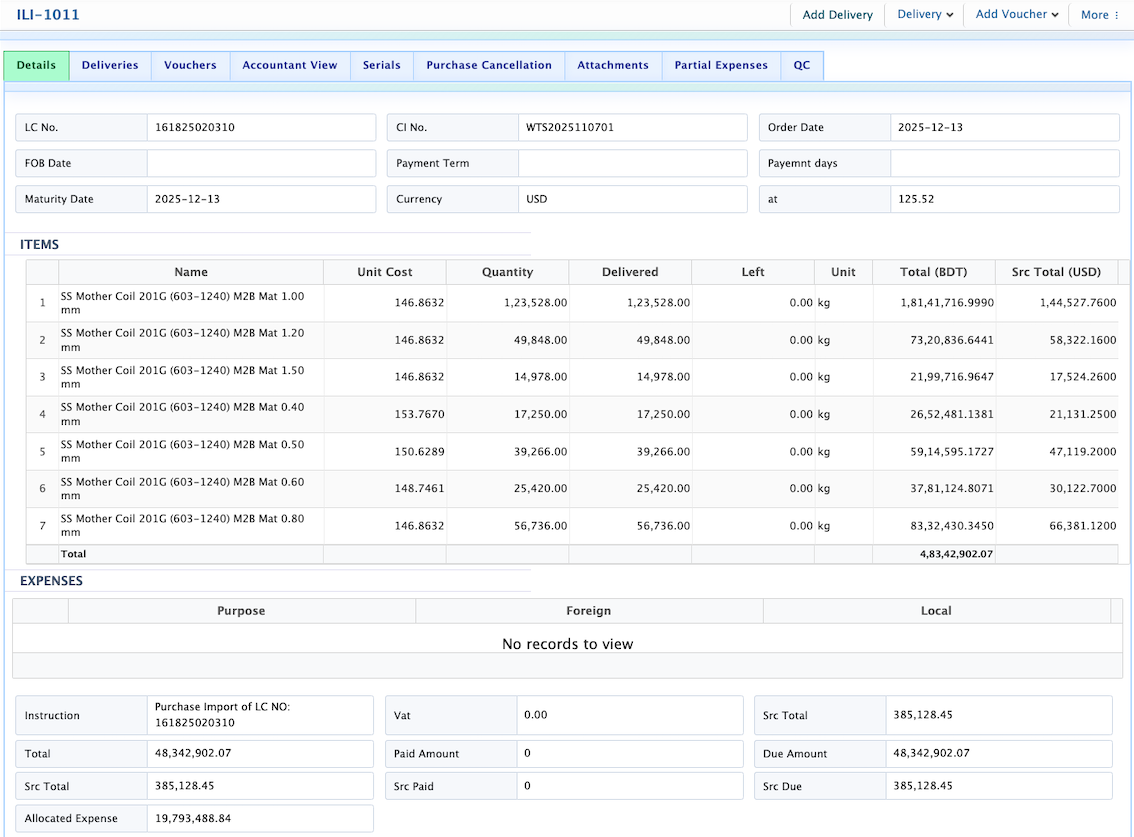1134x837 pixels.
Task: Click the Quantity column header
Action: pyautogui.click(x=508, y=272)
